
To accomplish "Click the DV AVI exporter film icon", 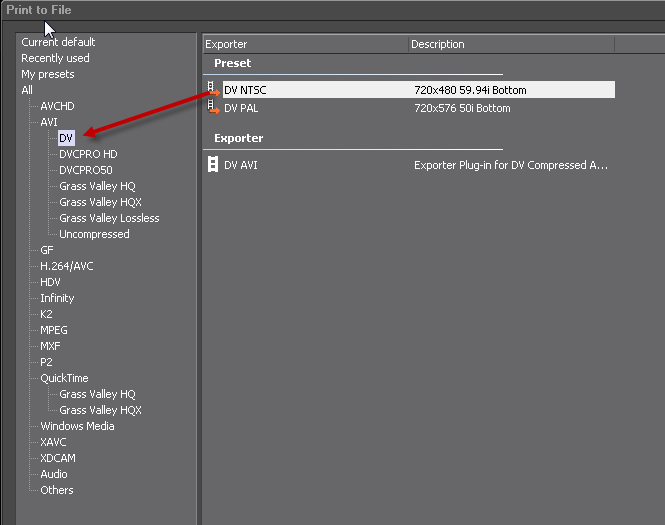I will (x=212, y=165).
